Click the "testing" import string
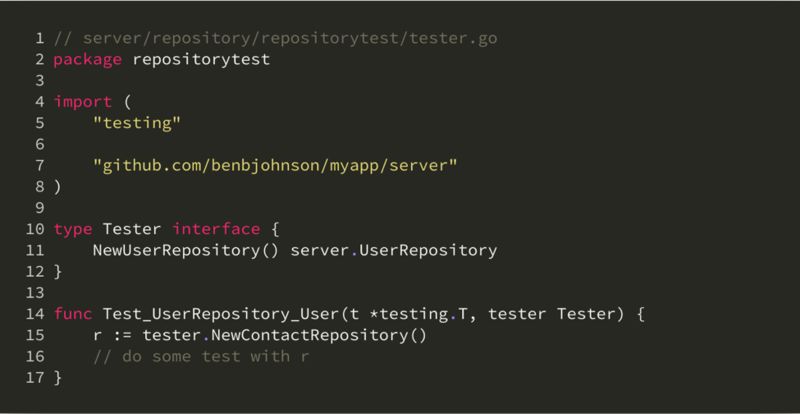This screenshot has width=800, height=414. coord(137,124)
